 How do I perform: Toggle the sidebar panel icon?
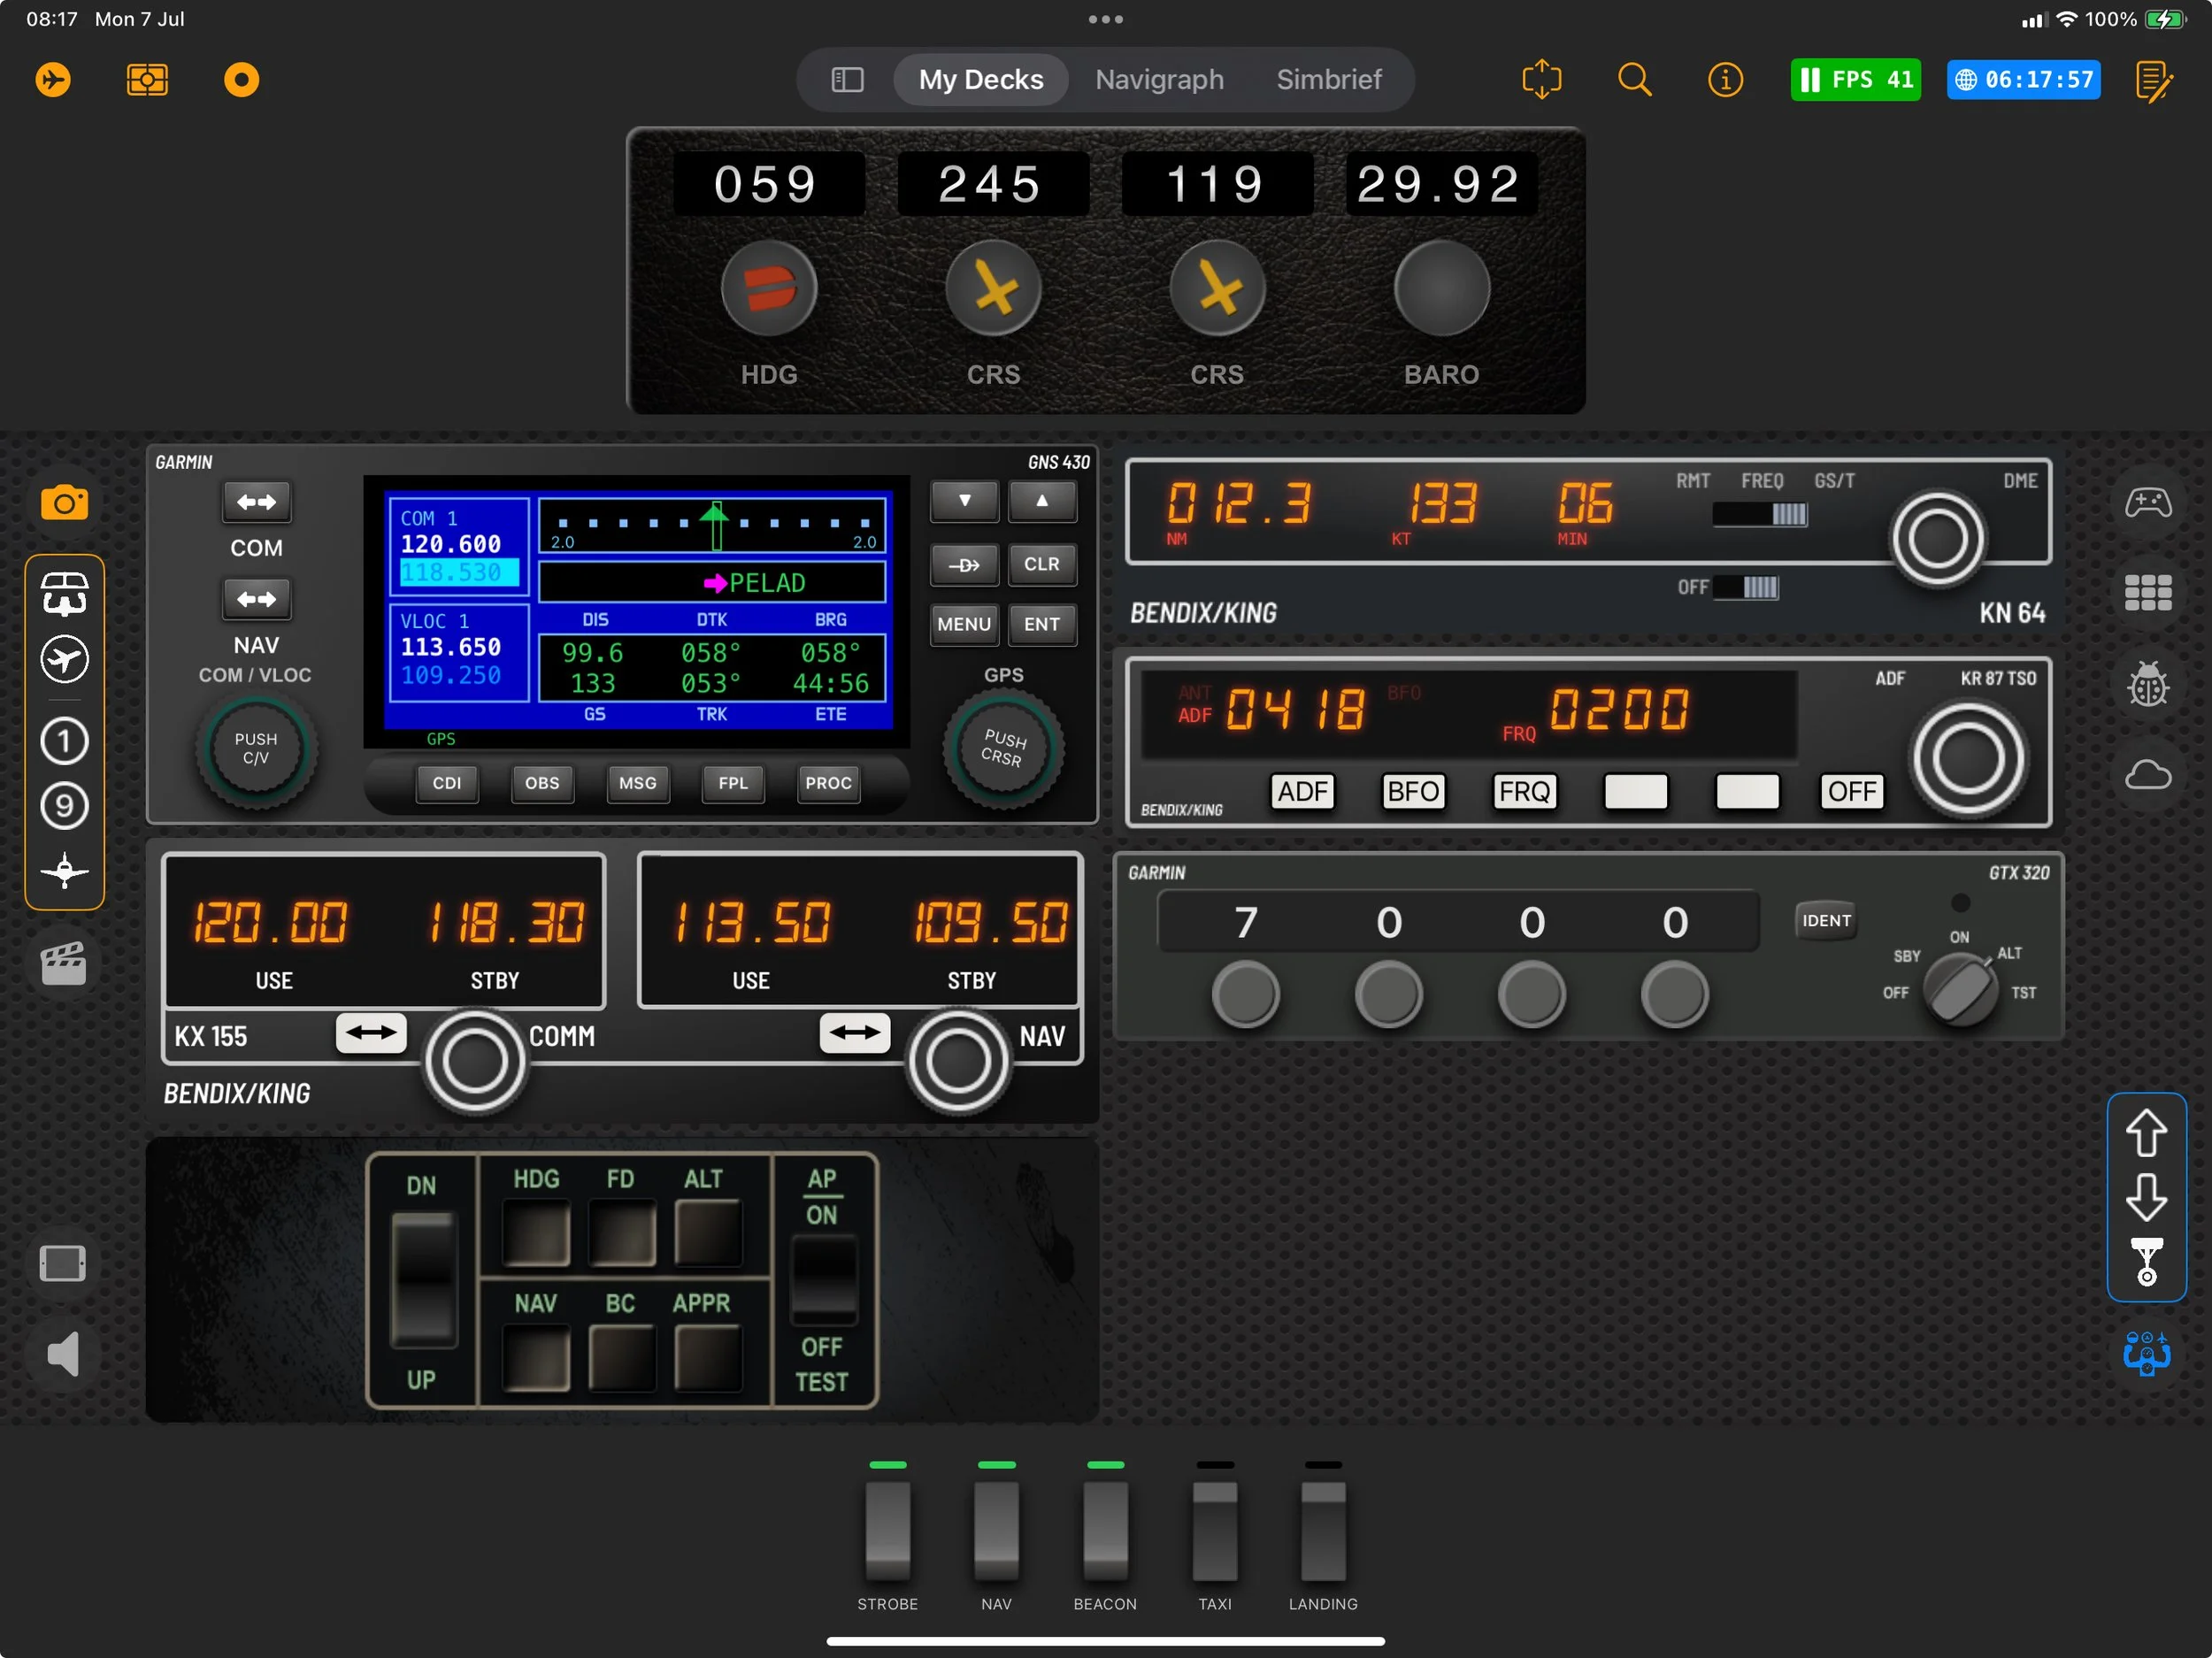click(x=847, y=80)
